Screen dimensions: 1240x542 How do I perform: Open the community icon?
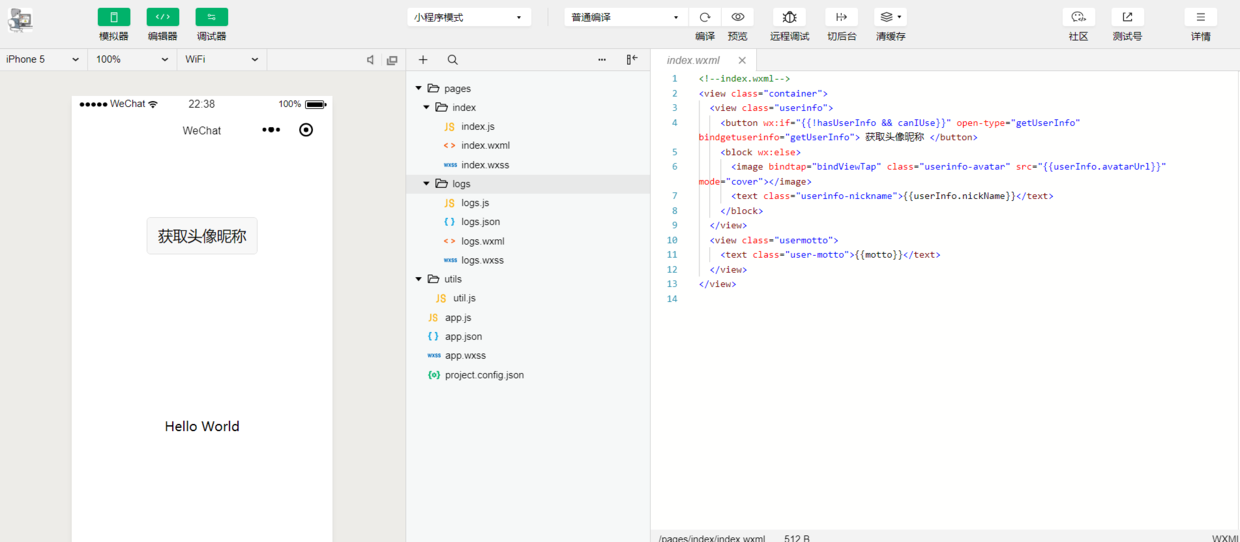click(1078, 17)
